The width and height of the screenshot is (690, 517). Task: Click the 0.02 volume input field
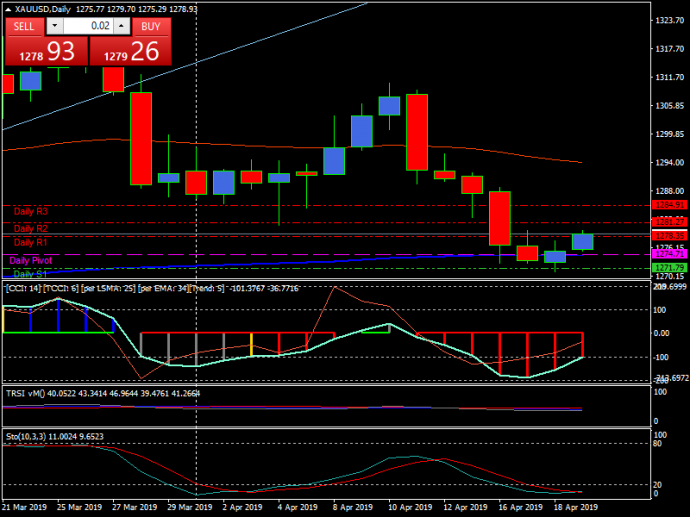90,26
